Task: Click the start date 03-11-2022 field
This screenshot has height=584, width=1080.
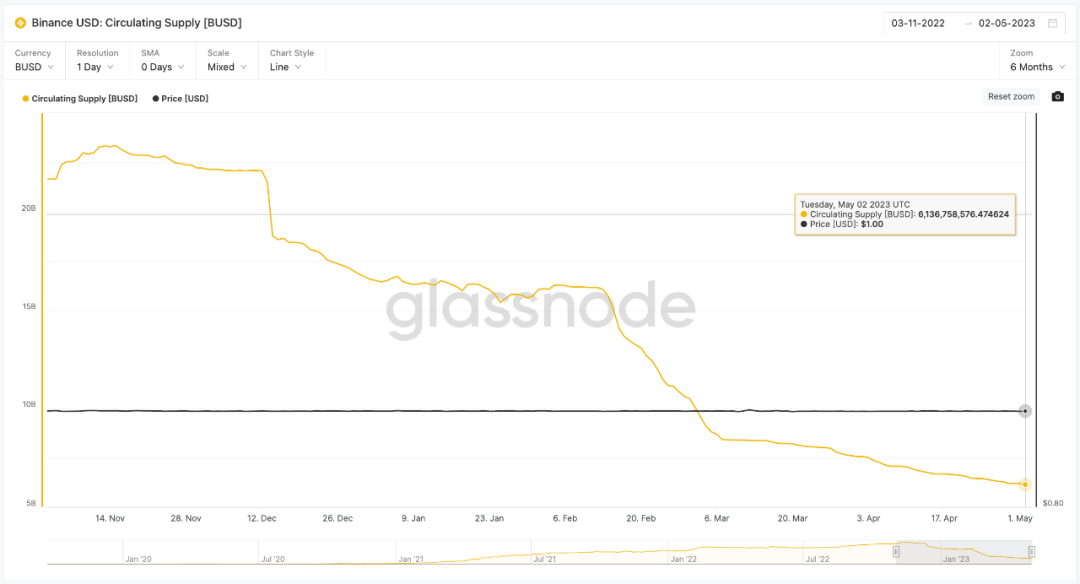Action: click(x=919, y=23)
